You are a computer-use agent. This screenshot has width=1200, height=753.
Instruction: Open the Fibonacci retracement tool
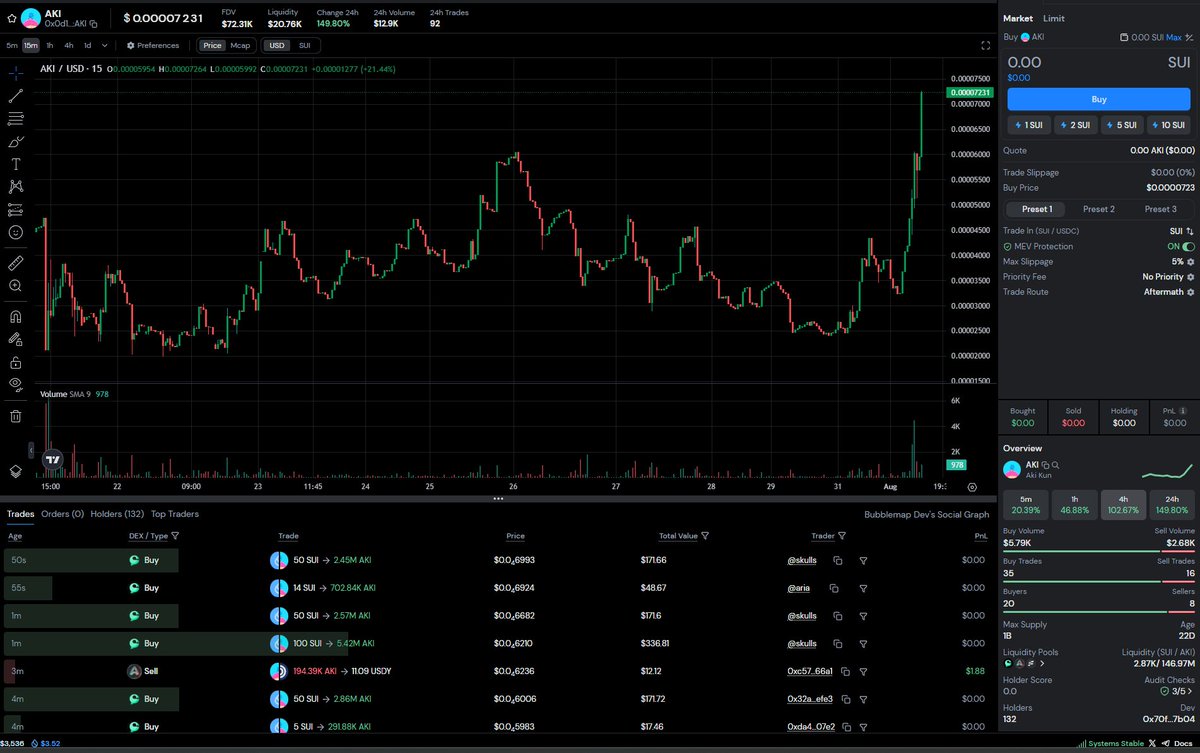click(15, 118)
